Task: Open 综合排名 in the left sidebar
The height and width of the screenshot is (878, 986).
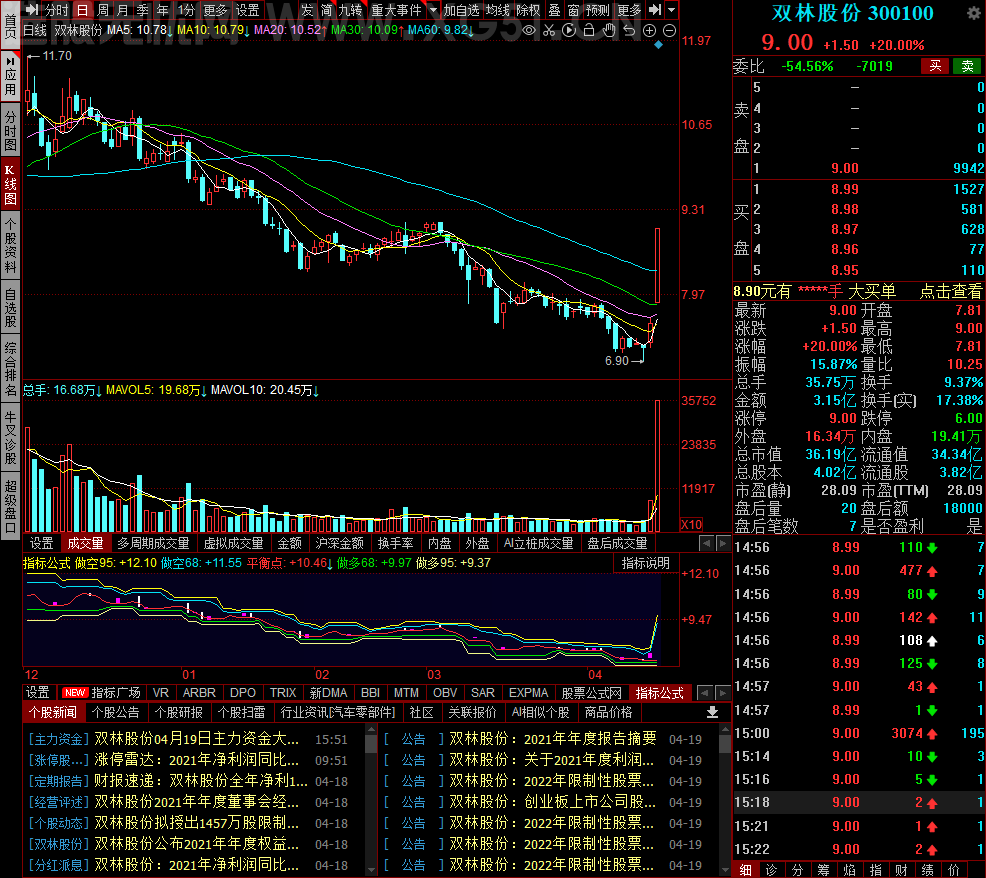Action: [10, 369]
